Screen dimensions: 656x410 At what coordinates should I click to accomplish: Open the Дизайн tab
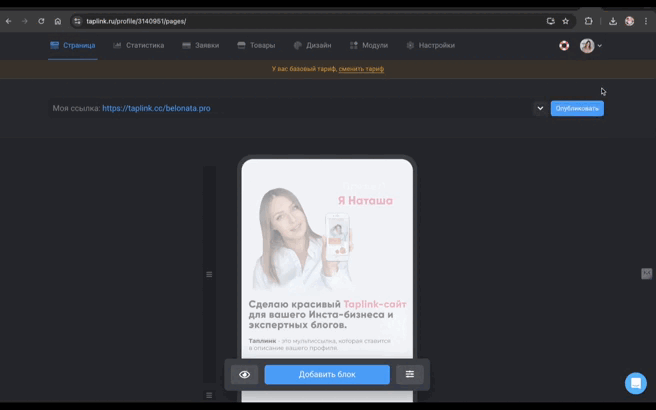pyautogui.click(x=313, y=45)
